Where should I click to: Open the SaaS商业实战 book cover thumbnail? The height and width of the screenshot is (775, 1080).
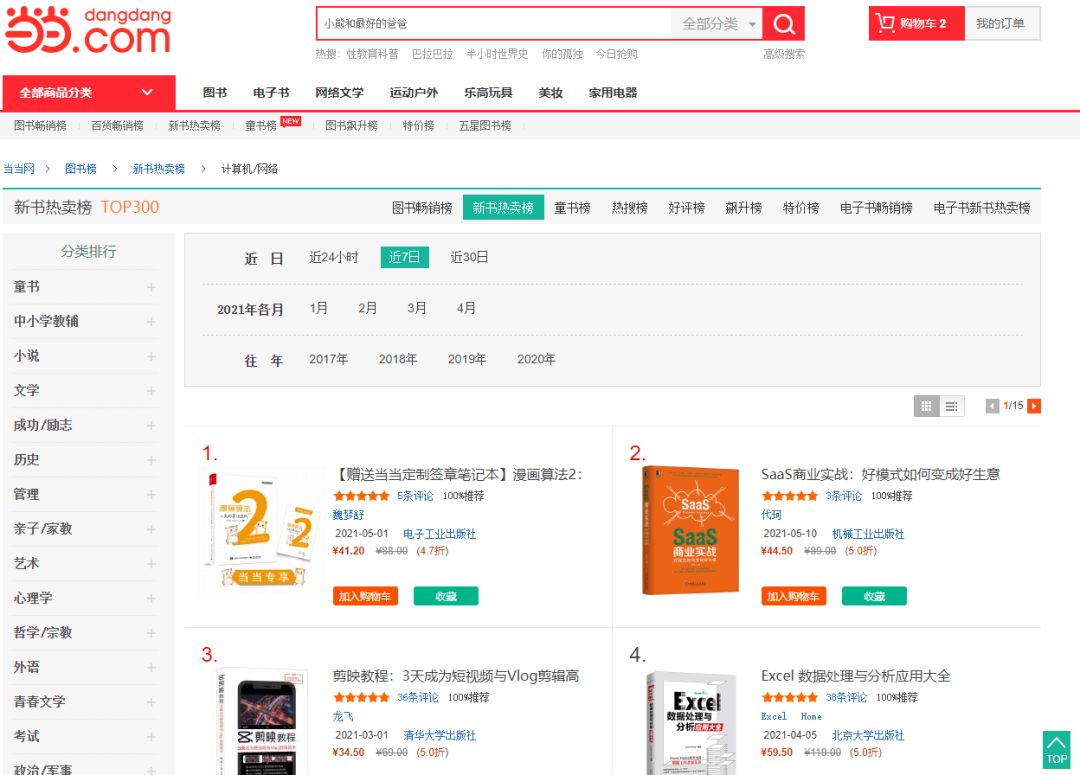pos(690,530)
